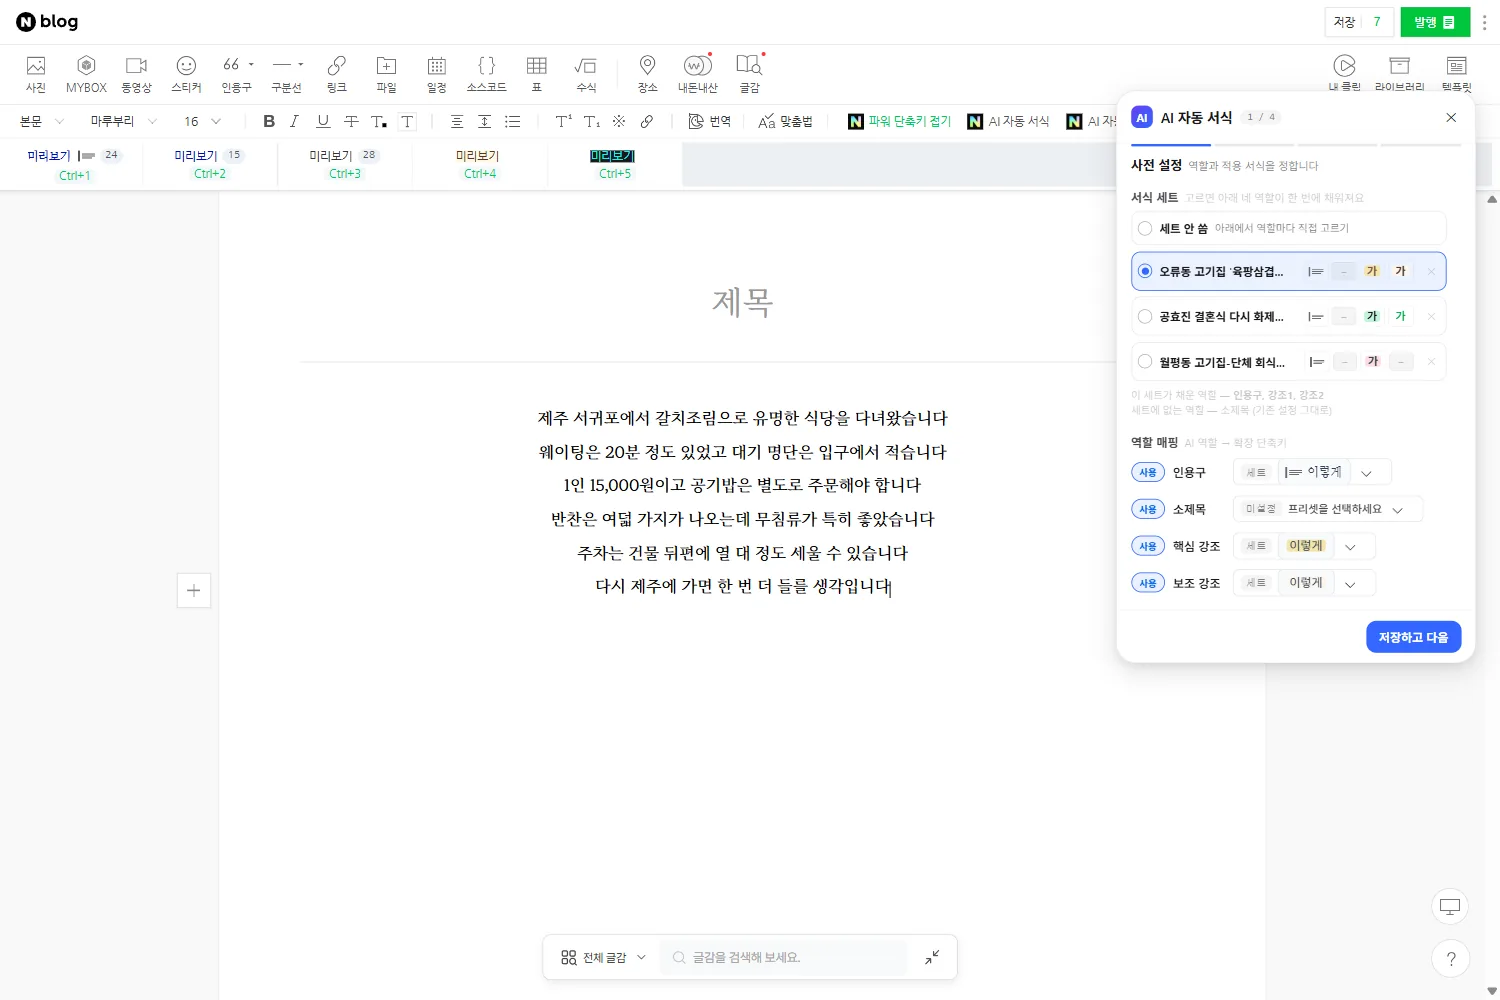Add a video using 동영상 icon
This screenshot has height=1000, width=1500.
tap(136, 74)
